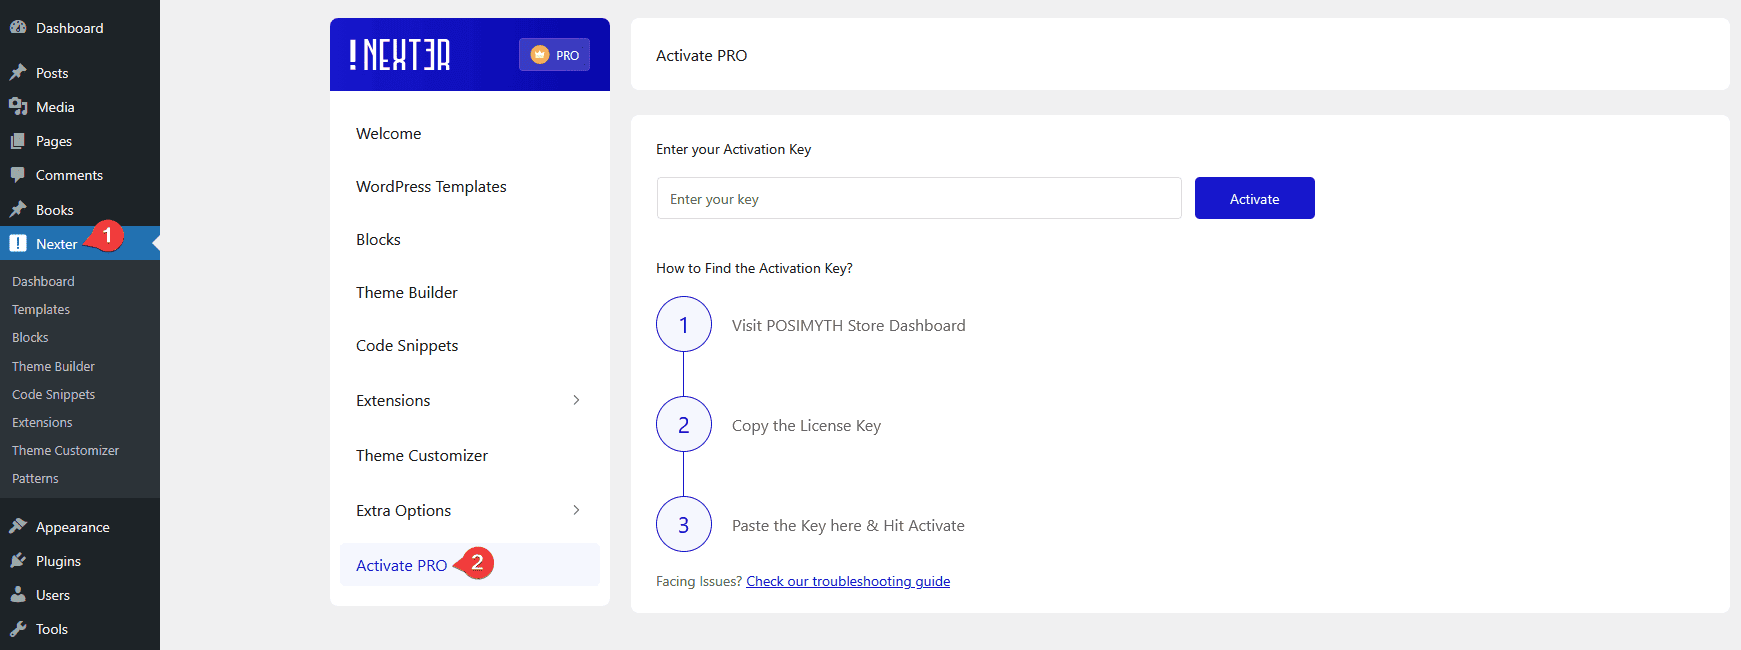Open Theme Builder in Nexter submenu
Image resolution: width=1741 pixels, height=650 pixels.
click(53, 366)
